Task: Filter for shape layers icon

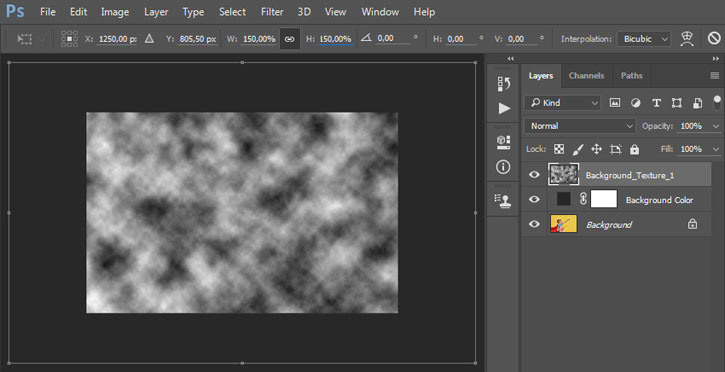Action: click(x=677, y=103)
